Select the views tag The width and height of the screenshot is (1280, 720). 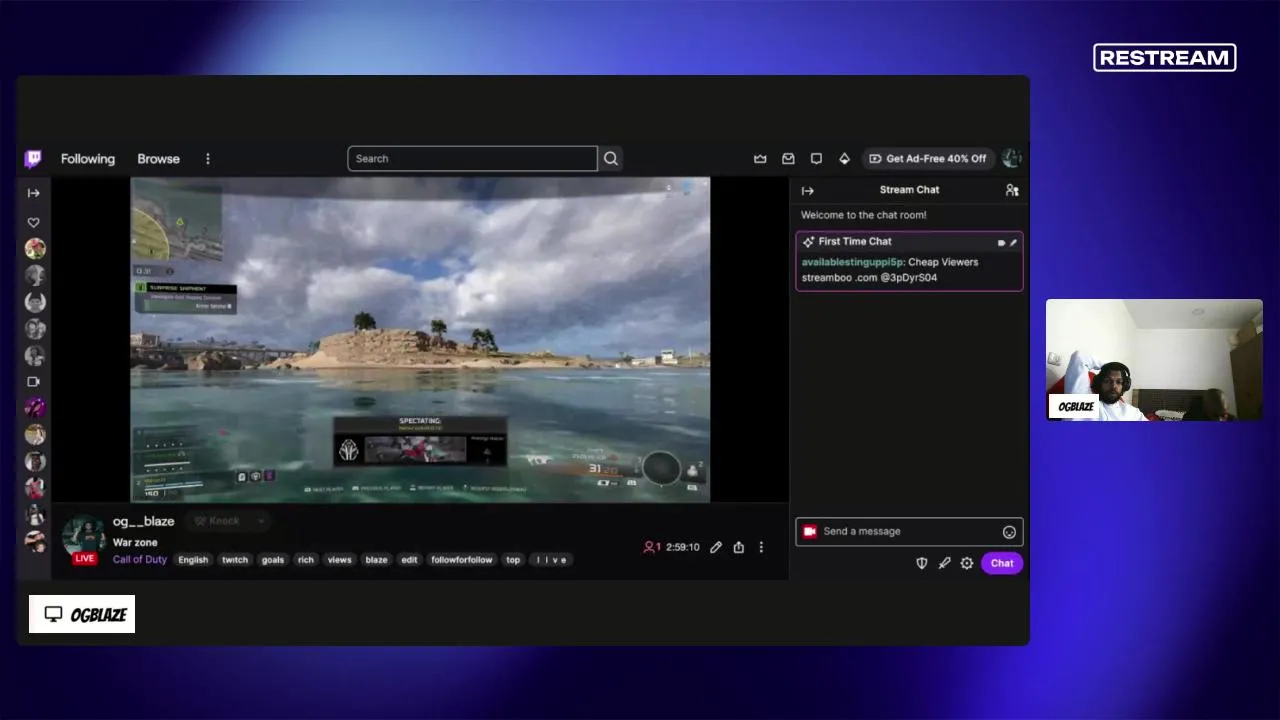click(340, 560)
